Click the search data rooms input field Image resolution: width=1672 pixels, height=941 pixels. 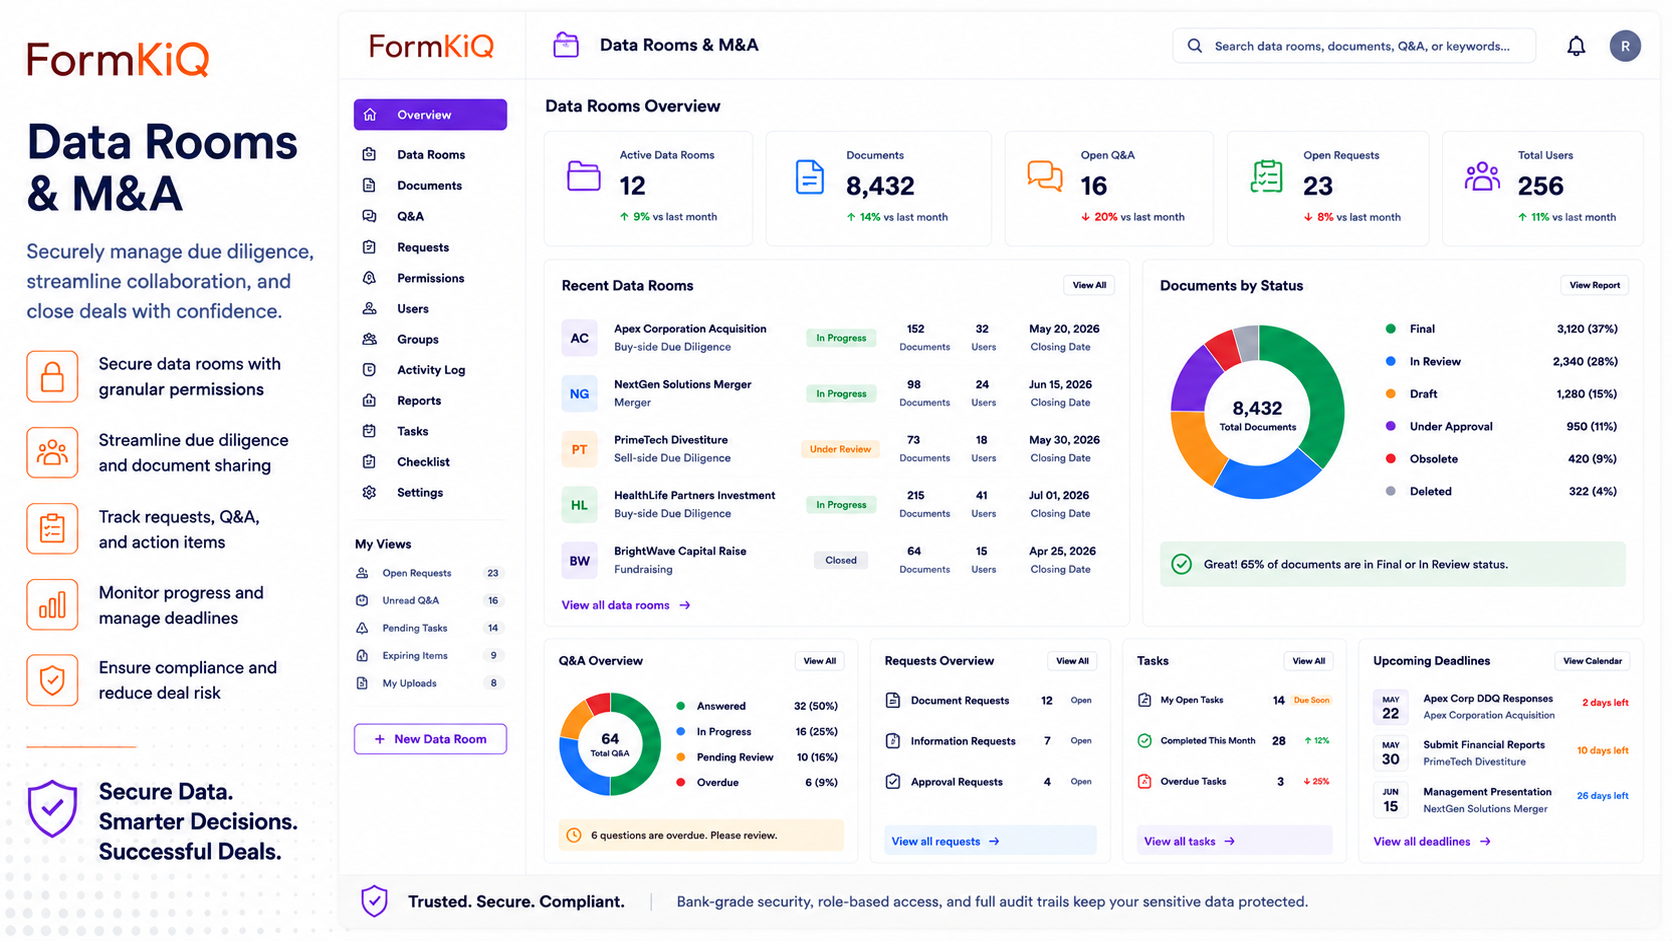tap(1354, 46)
